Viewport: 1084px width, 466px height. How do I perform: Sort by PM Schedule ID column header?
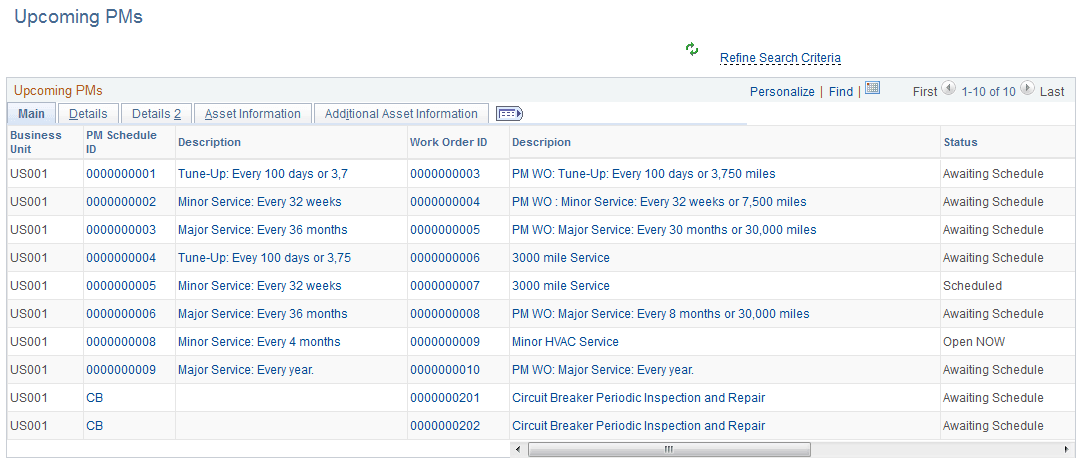(122, 142)
